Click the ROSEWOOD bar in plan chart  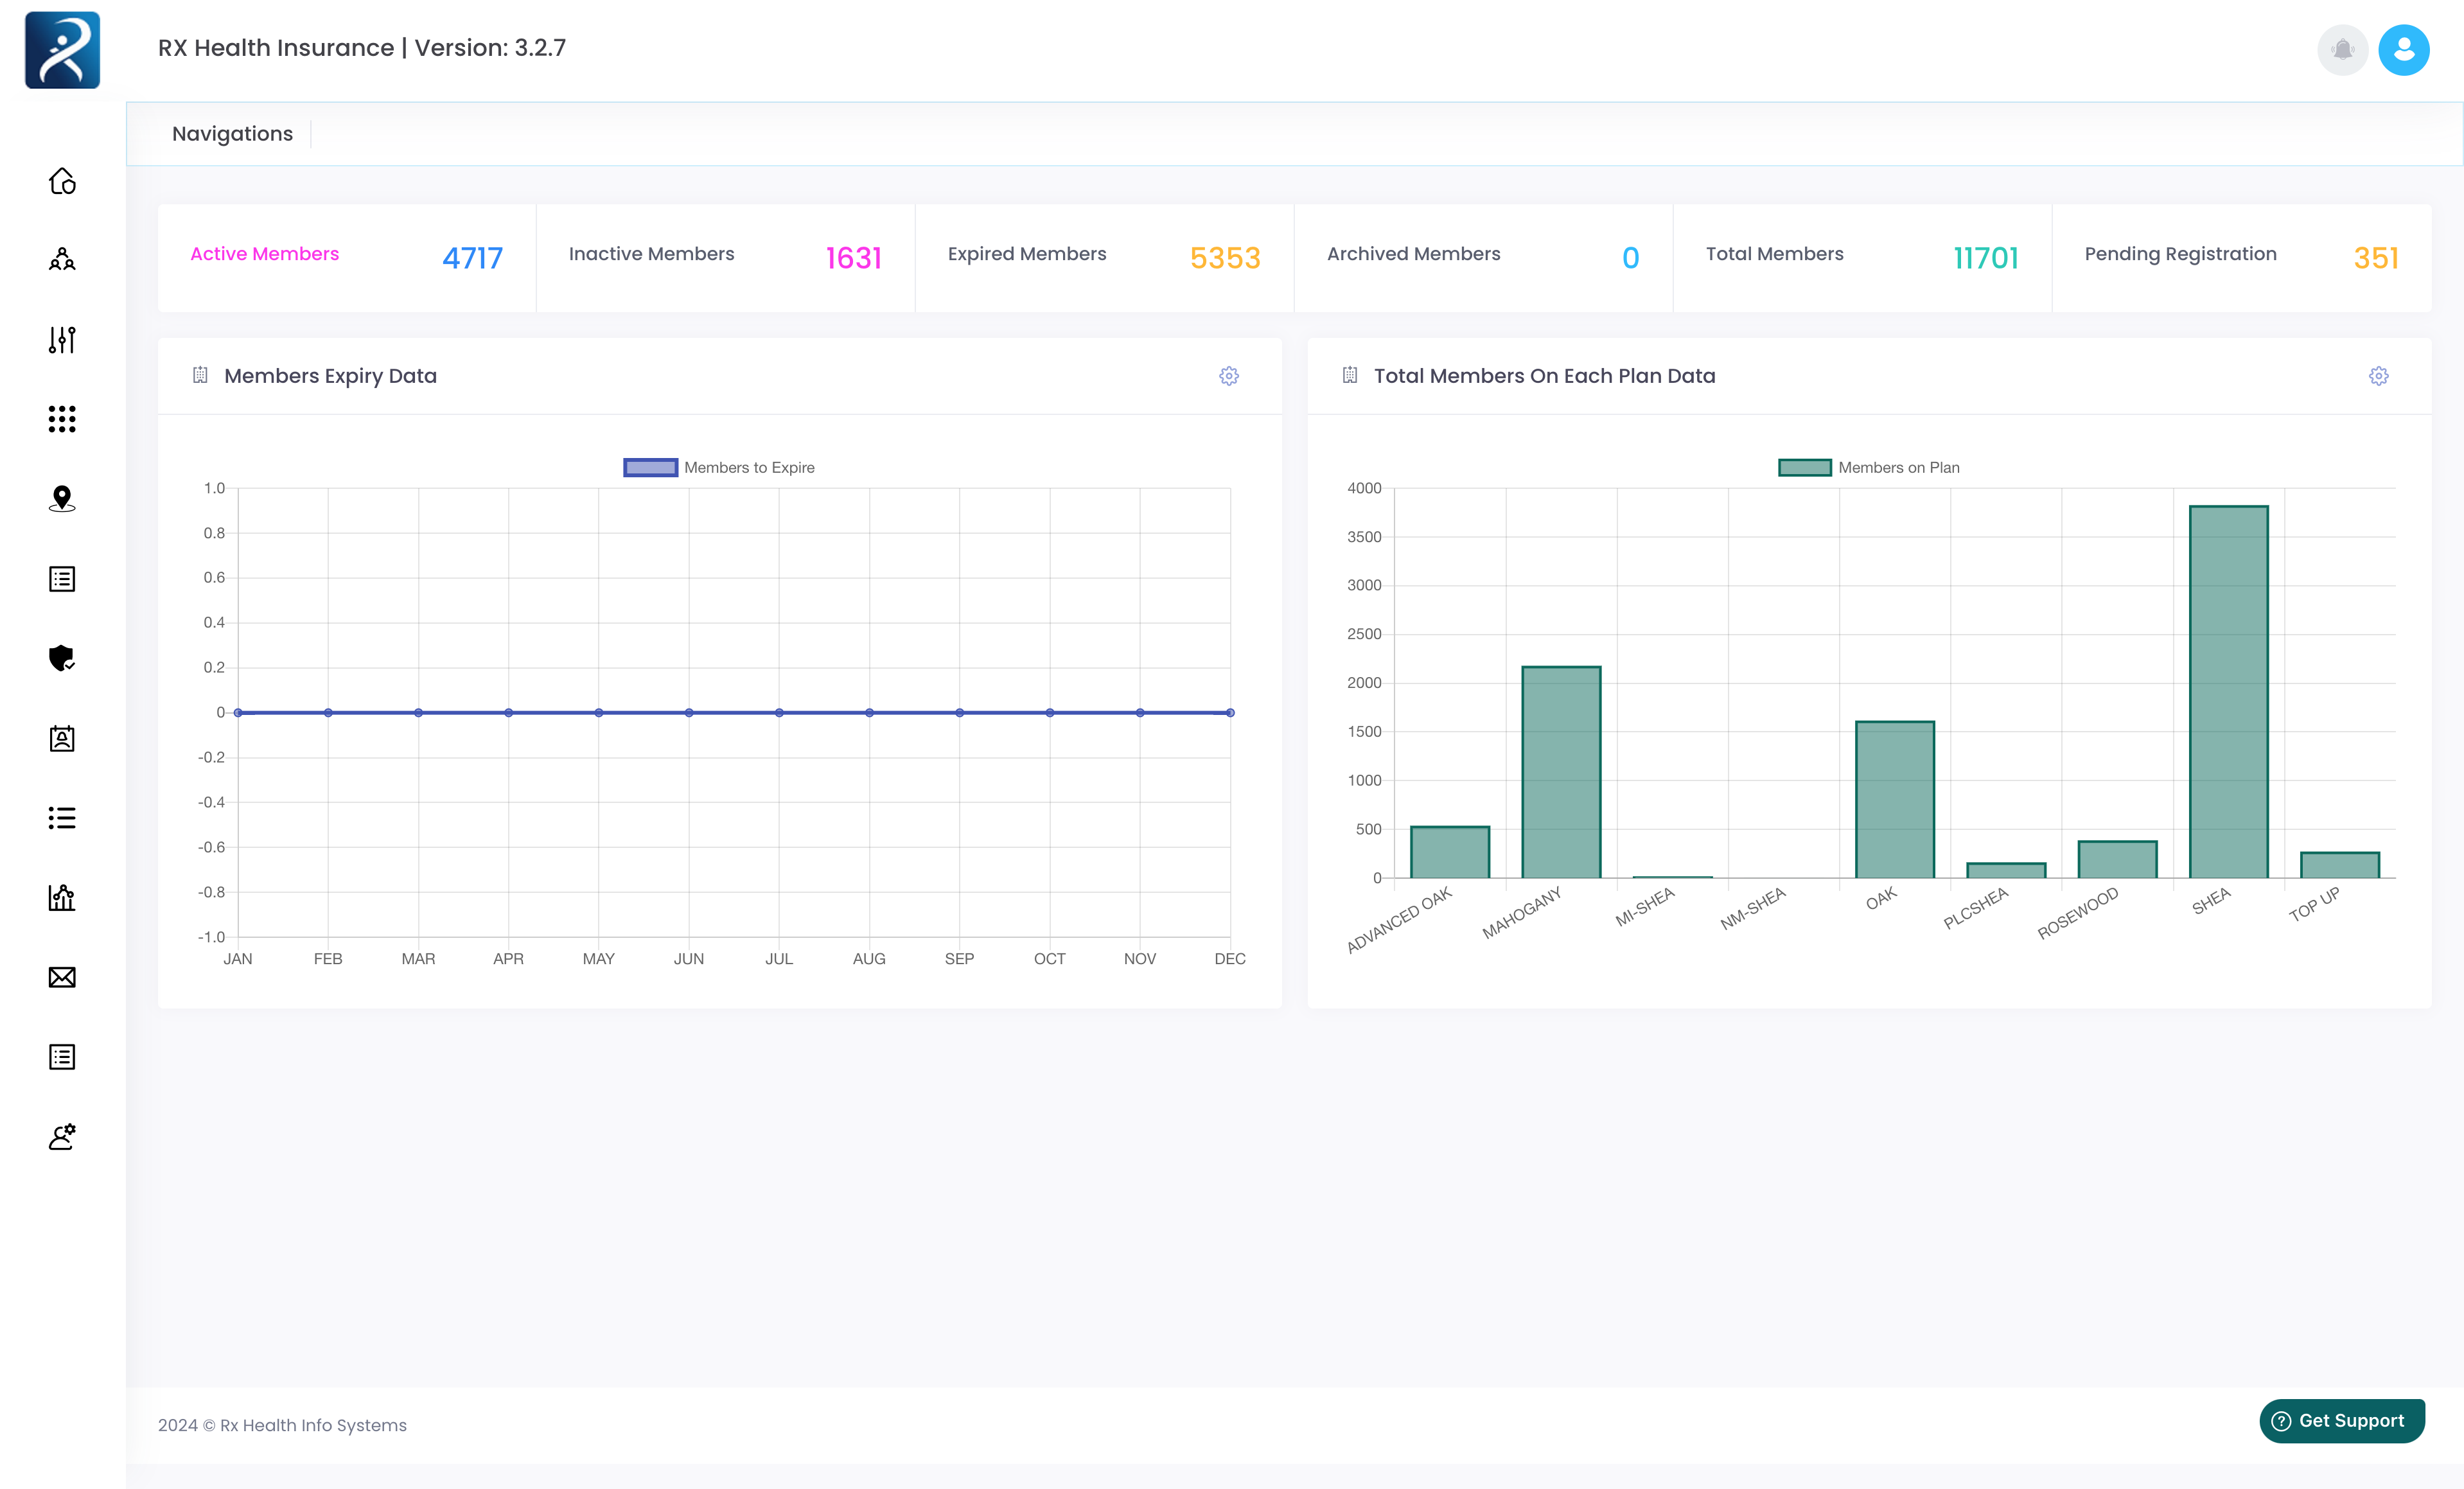tap(2117, 860)
